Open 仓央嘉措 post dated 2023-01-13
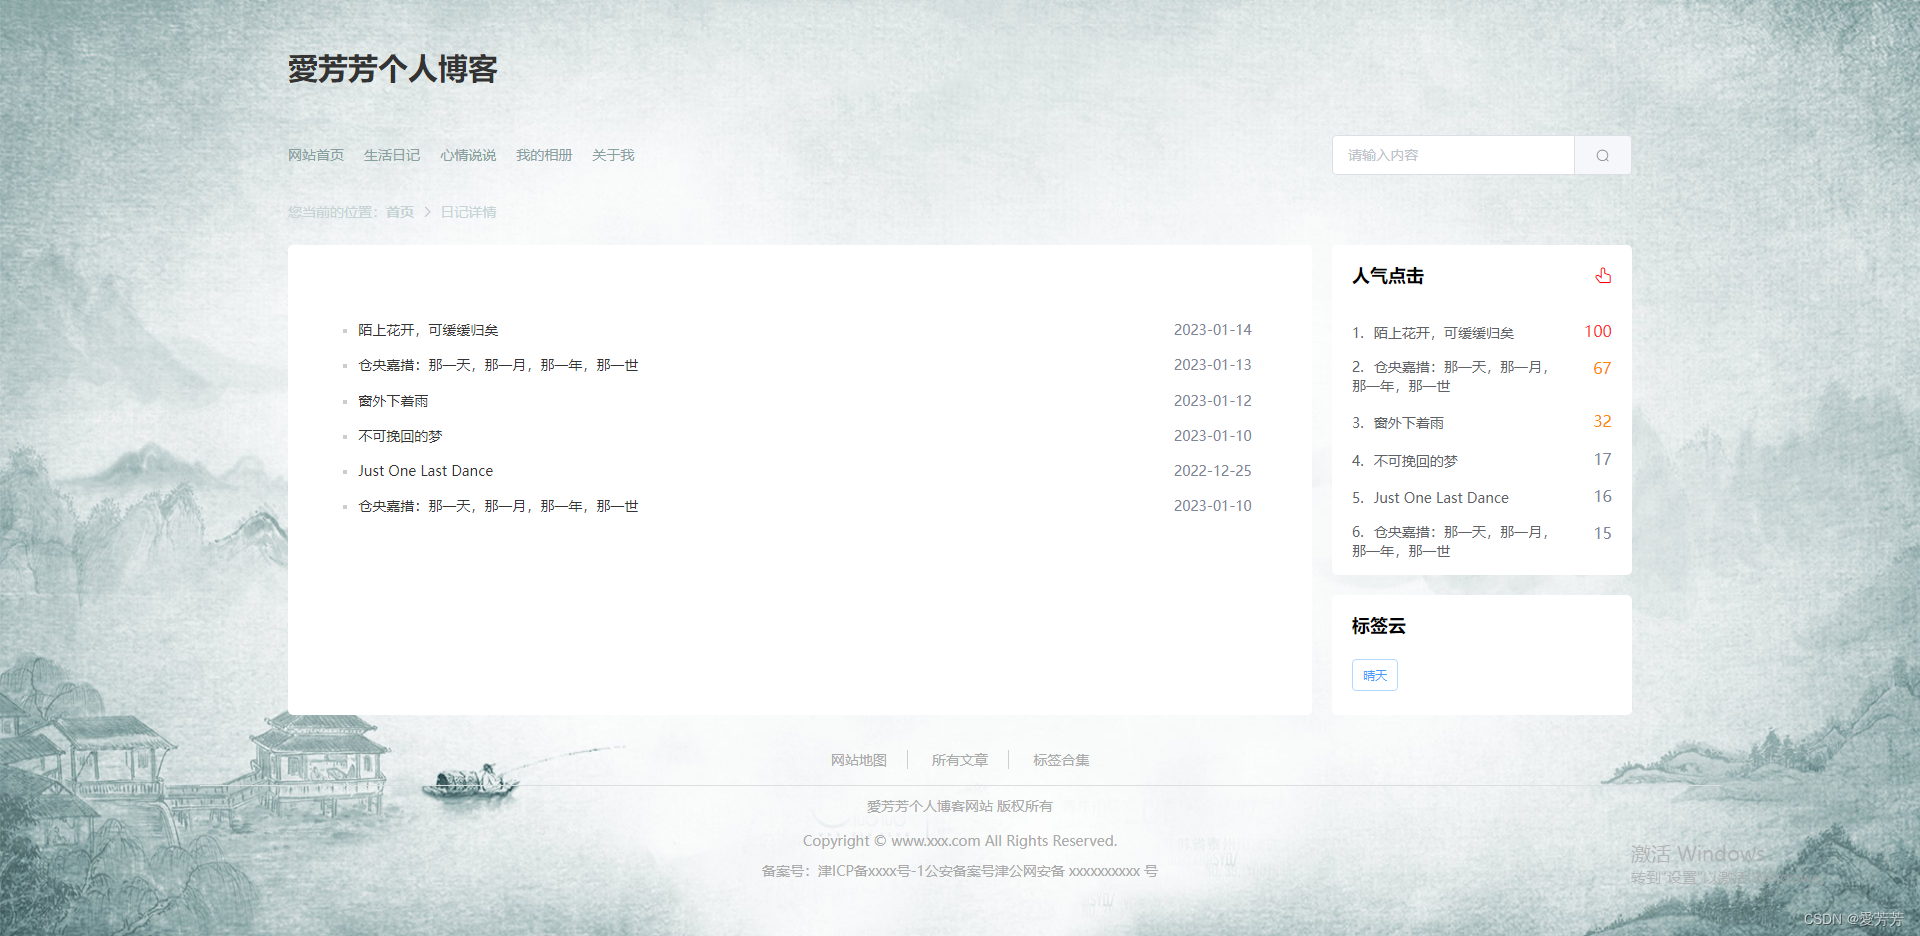Viewport: 1920px width, 936px height. (x=498, y=365)
